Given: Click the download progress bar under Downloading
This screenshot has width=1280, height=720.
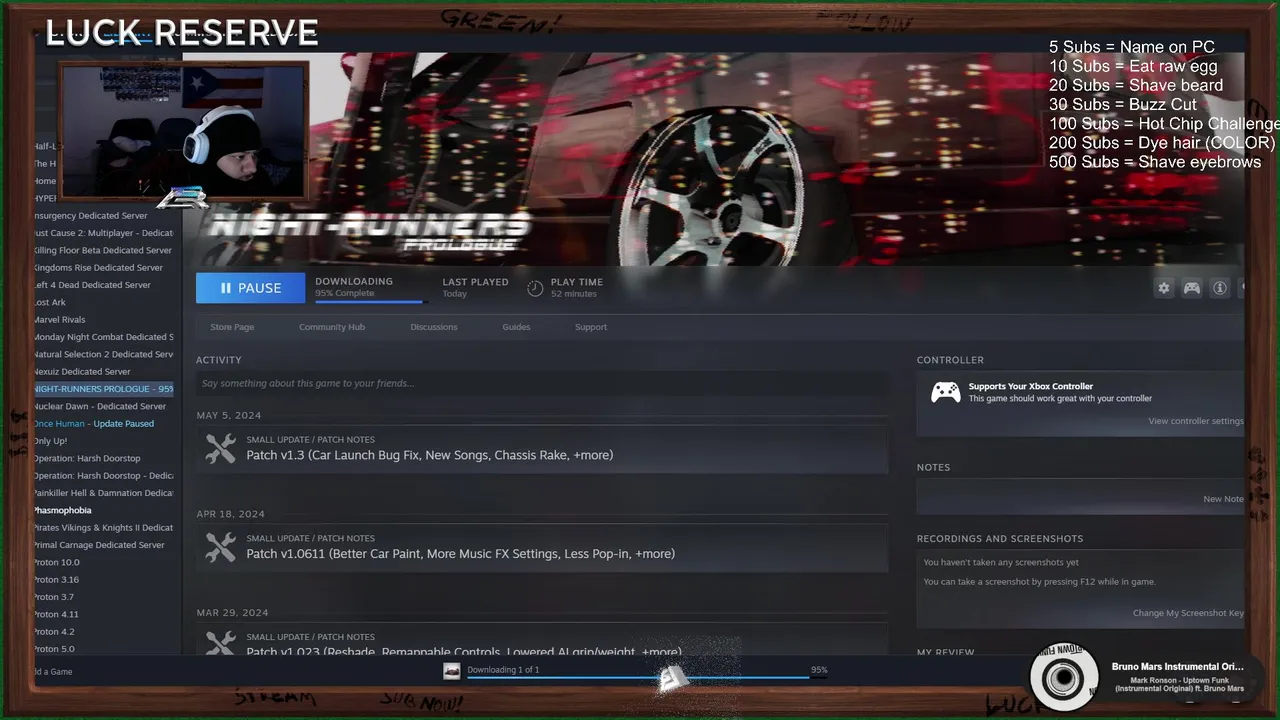Looking at the screenshot, I should click(371, 301).
